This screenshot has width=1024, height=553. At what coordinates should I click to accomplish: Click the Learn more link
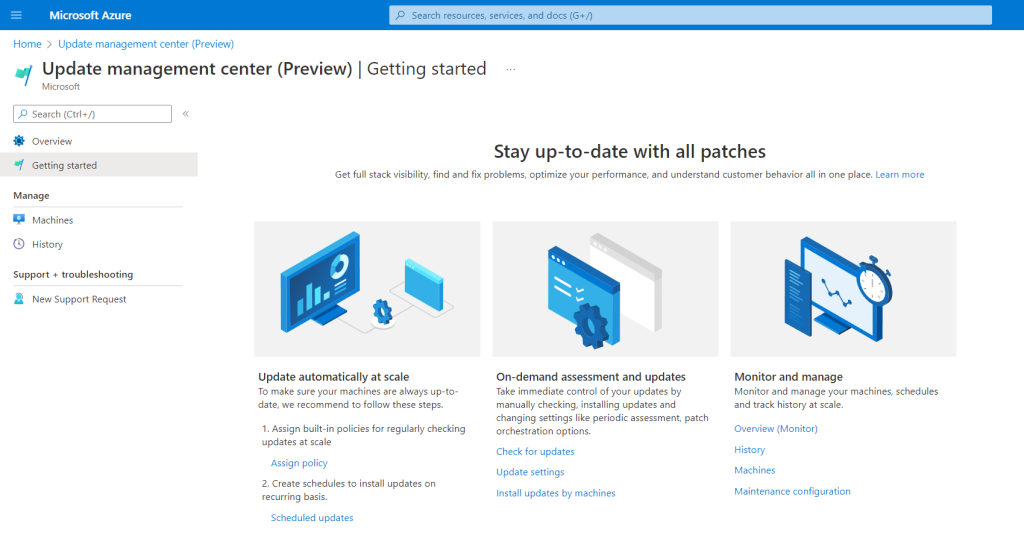899,174
